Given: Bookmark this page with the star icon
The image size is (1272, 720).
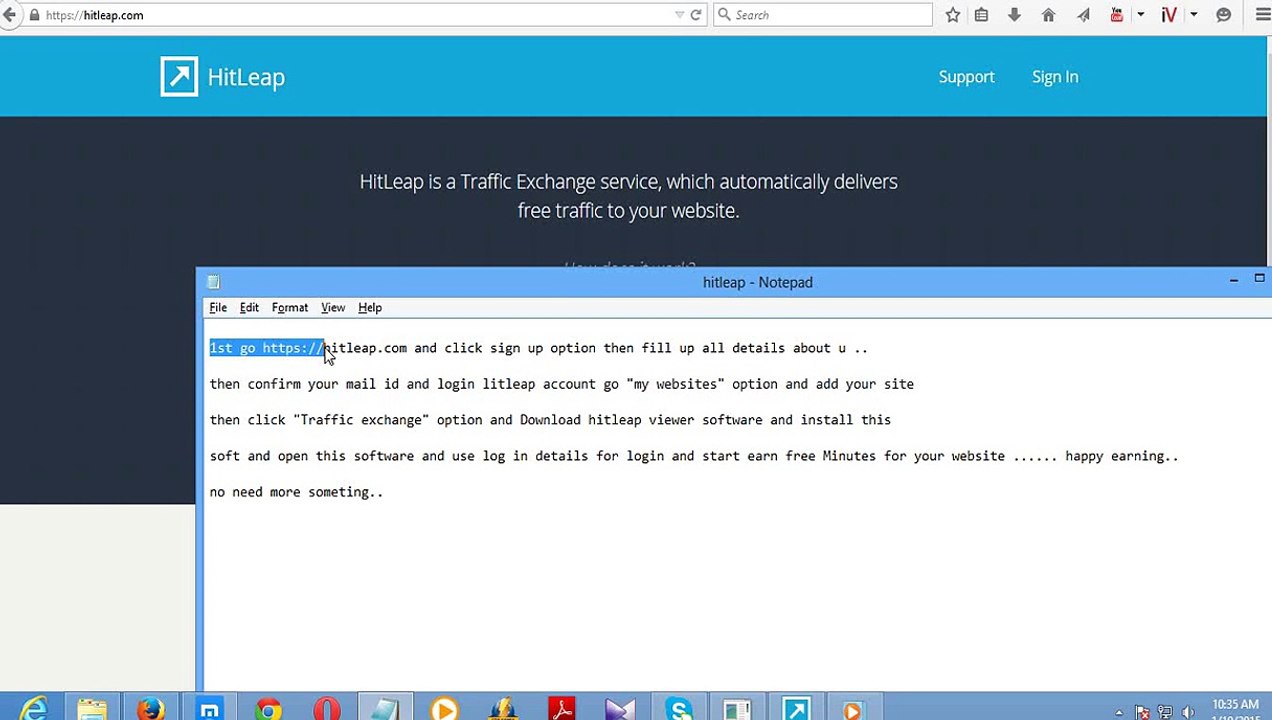Looking at the screenshot, I should [x=953, y=15].
